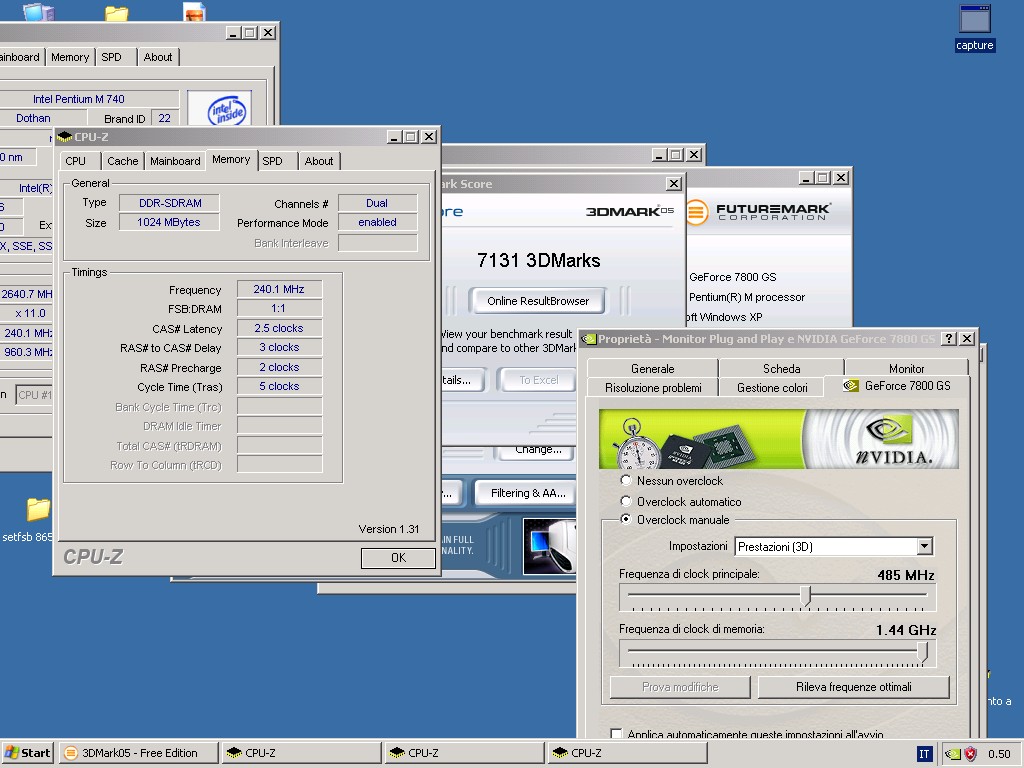Click CPU-Z title bar chip icon
The width and height of the screenshot is (1024, 768).
point(64,136)
